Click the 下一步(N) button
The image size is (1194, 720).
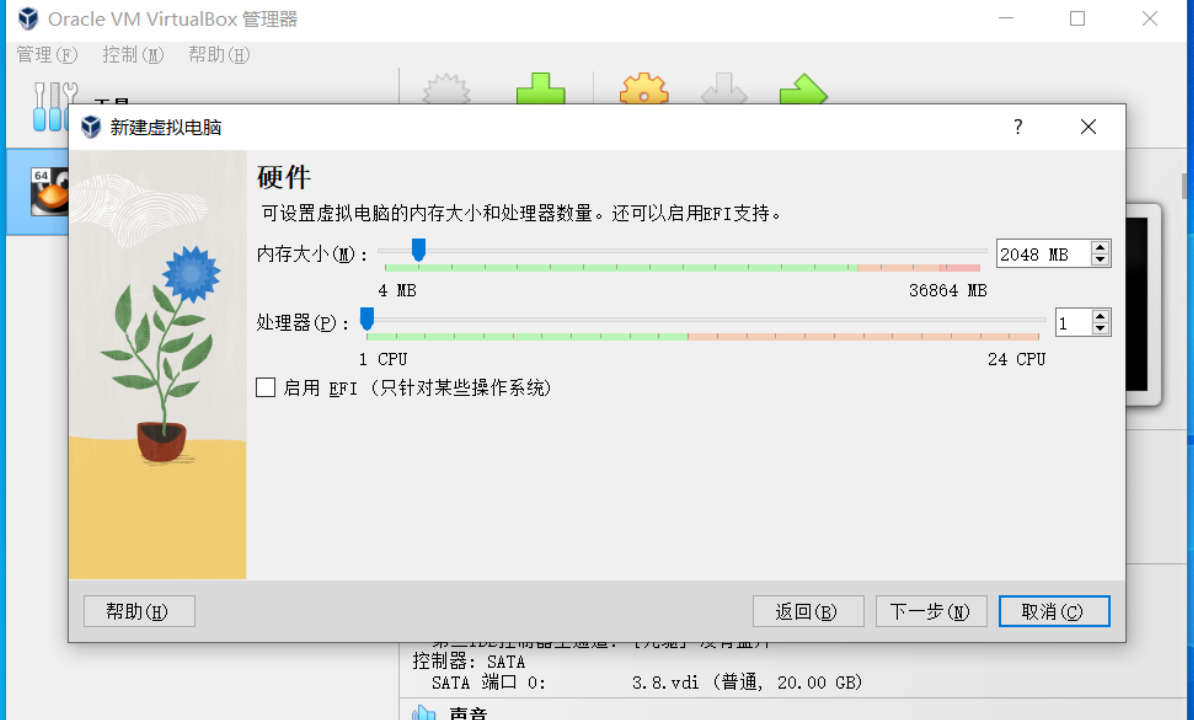click(931, 611)
